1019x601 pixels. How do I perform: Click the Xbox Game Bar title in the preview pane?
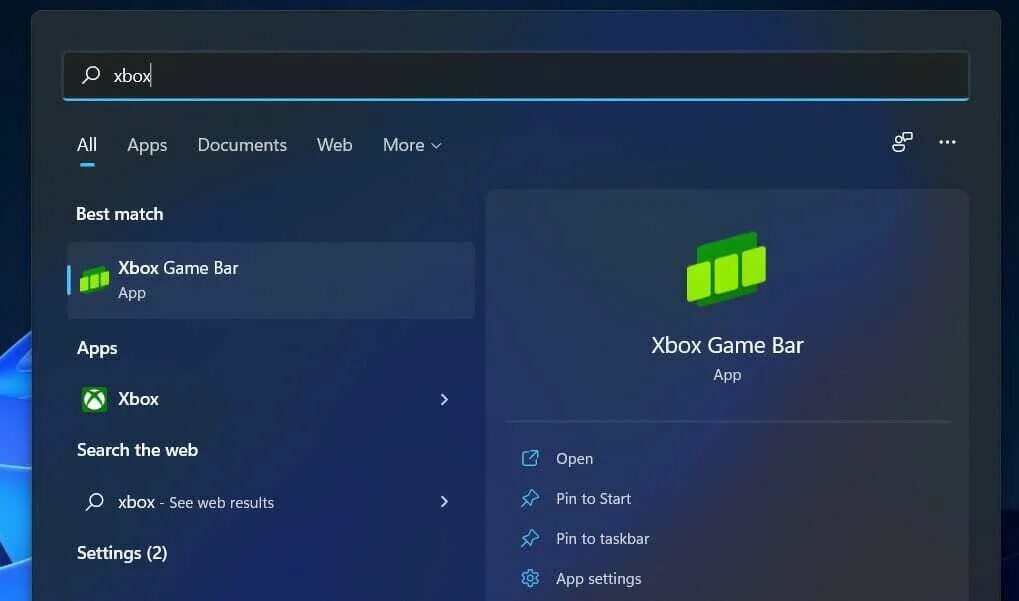pyautogui.click(x=727, y=345)
